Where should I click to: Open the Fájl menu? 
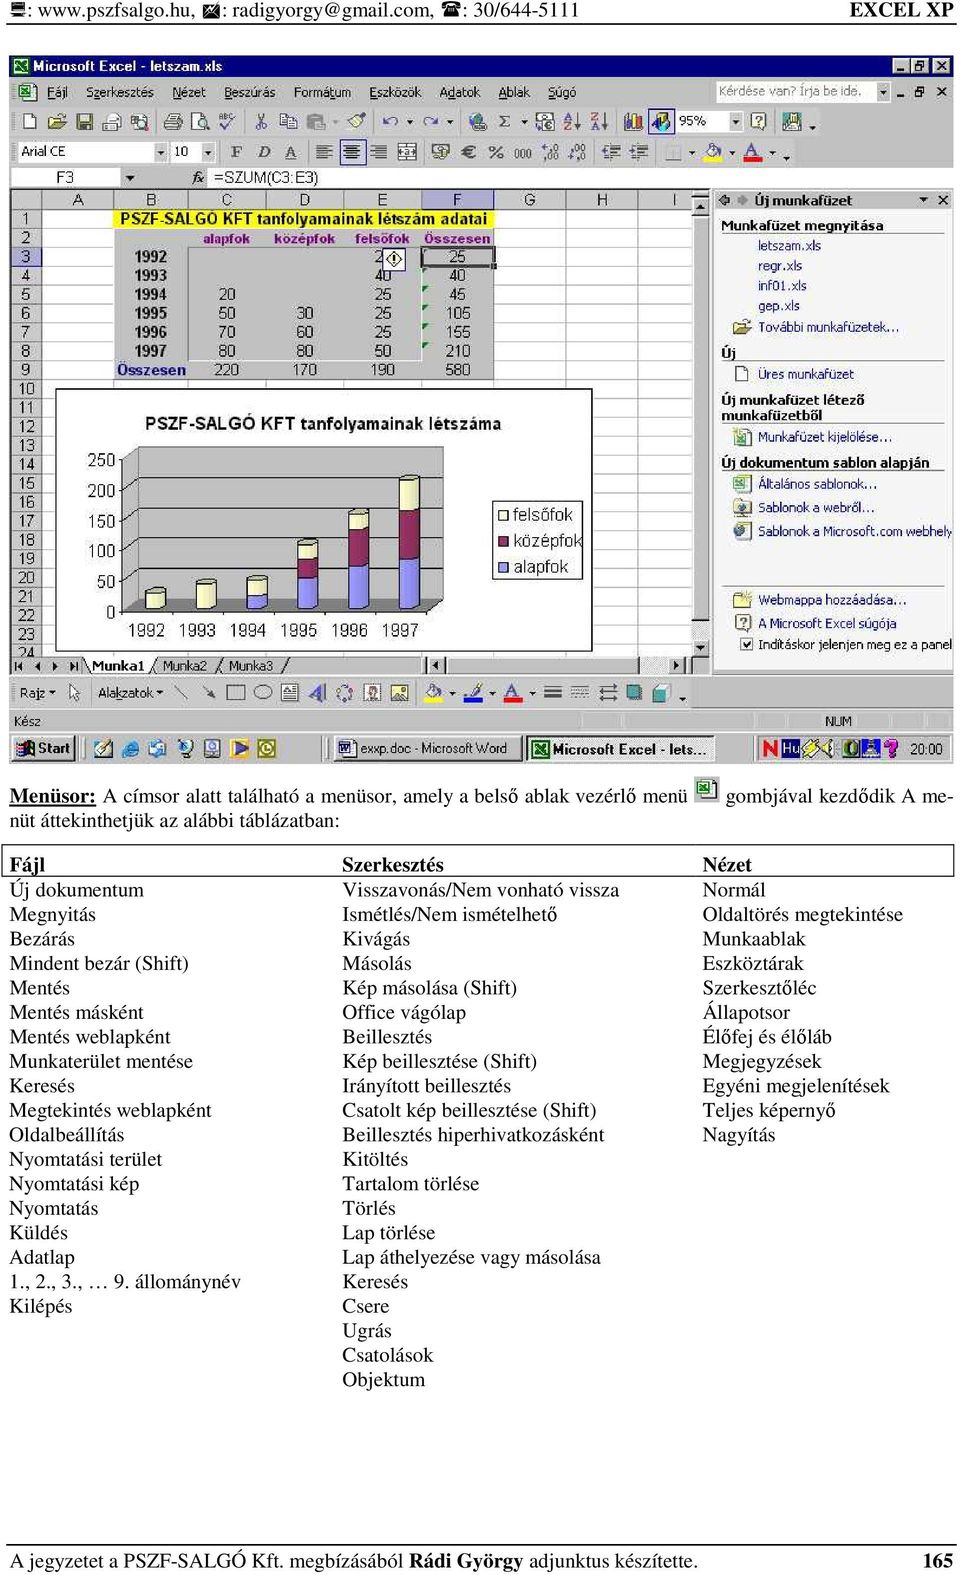click(57, 92)
